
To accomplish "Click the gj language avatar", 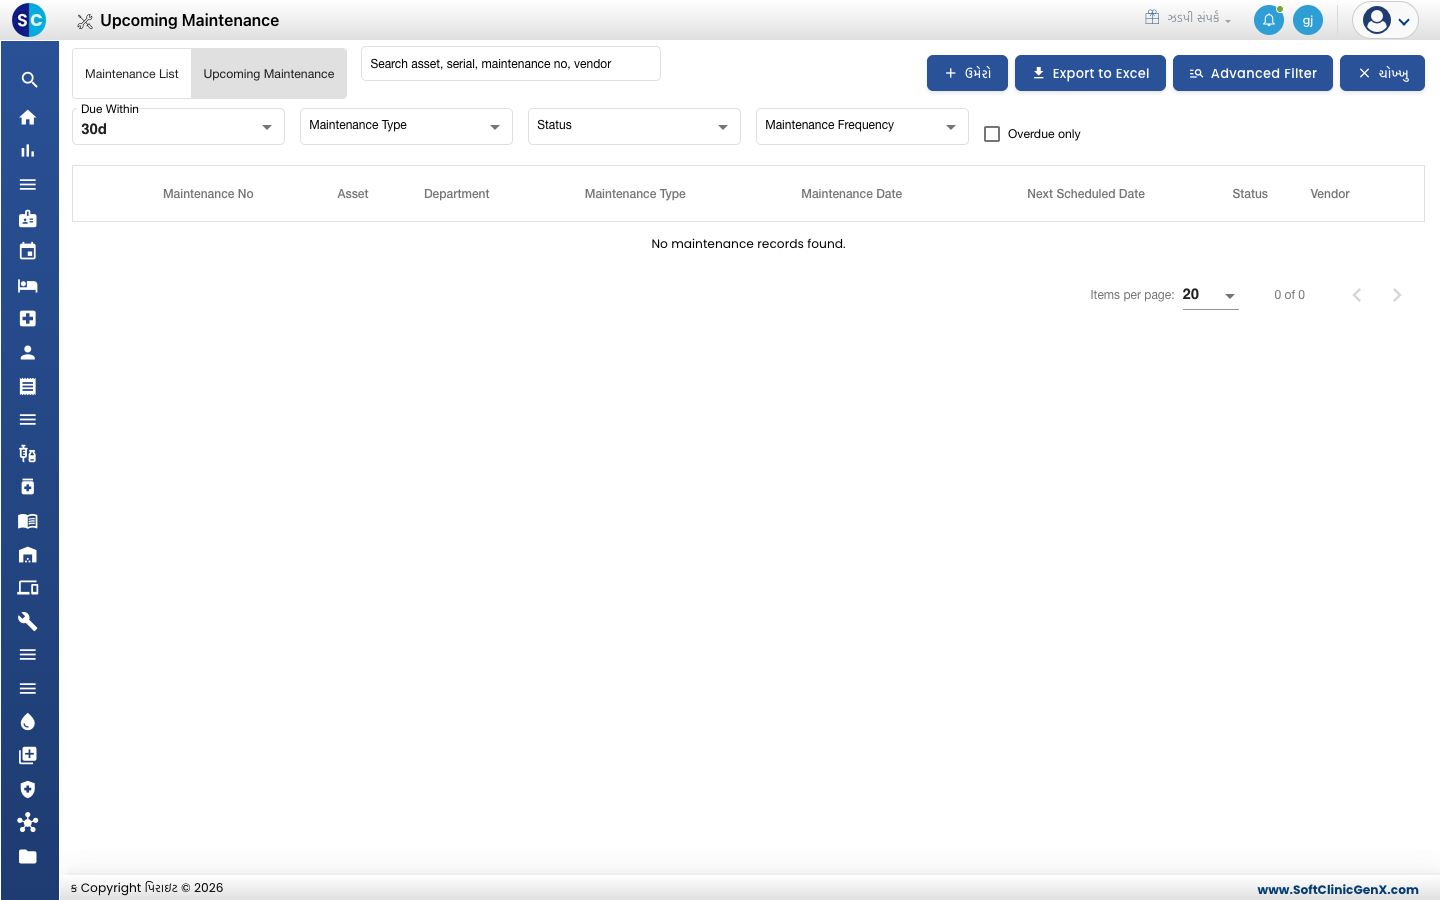I will (1308, 20).
